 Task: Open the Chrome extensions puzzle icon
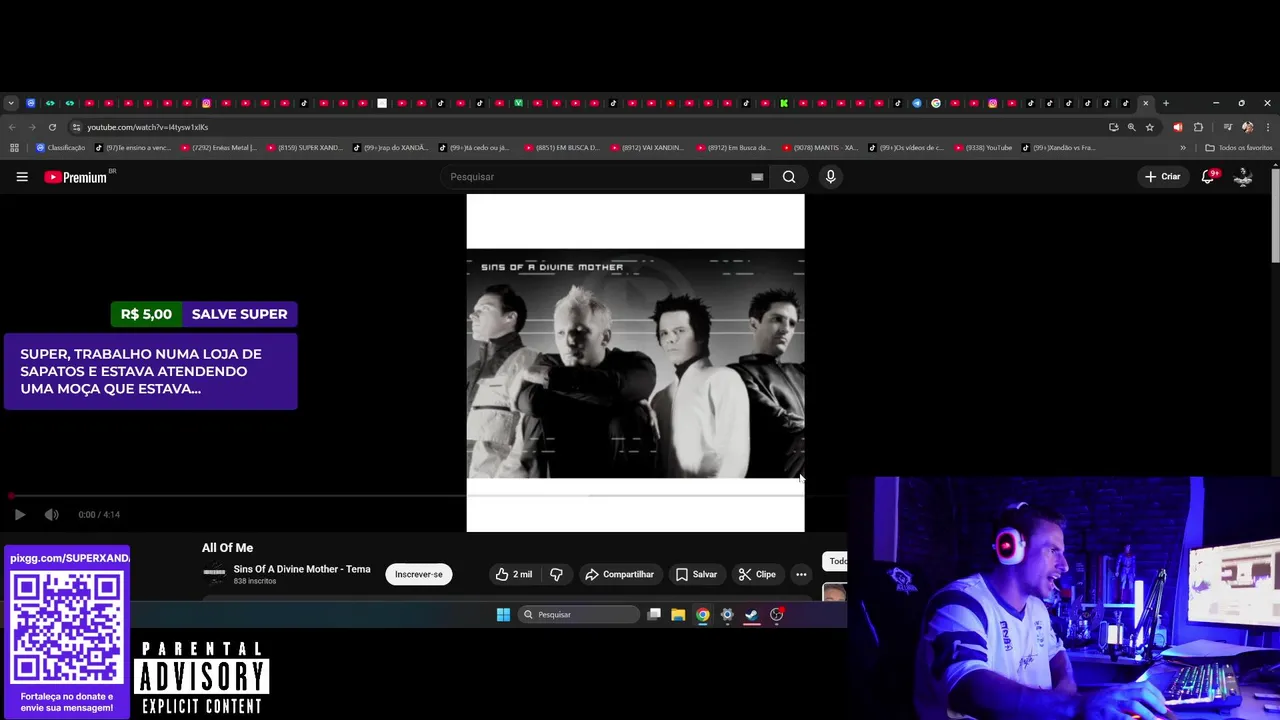[x=1199, y=127]
